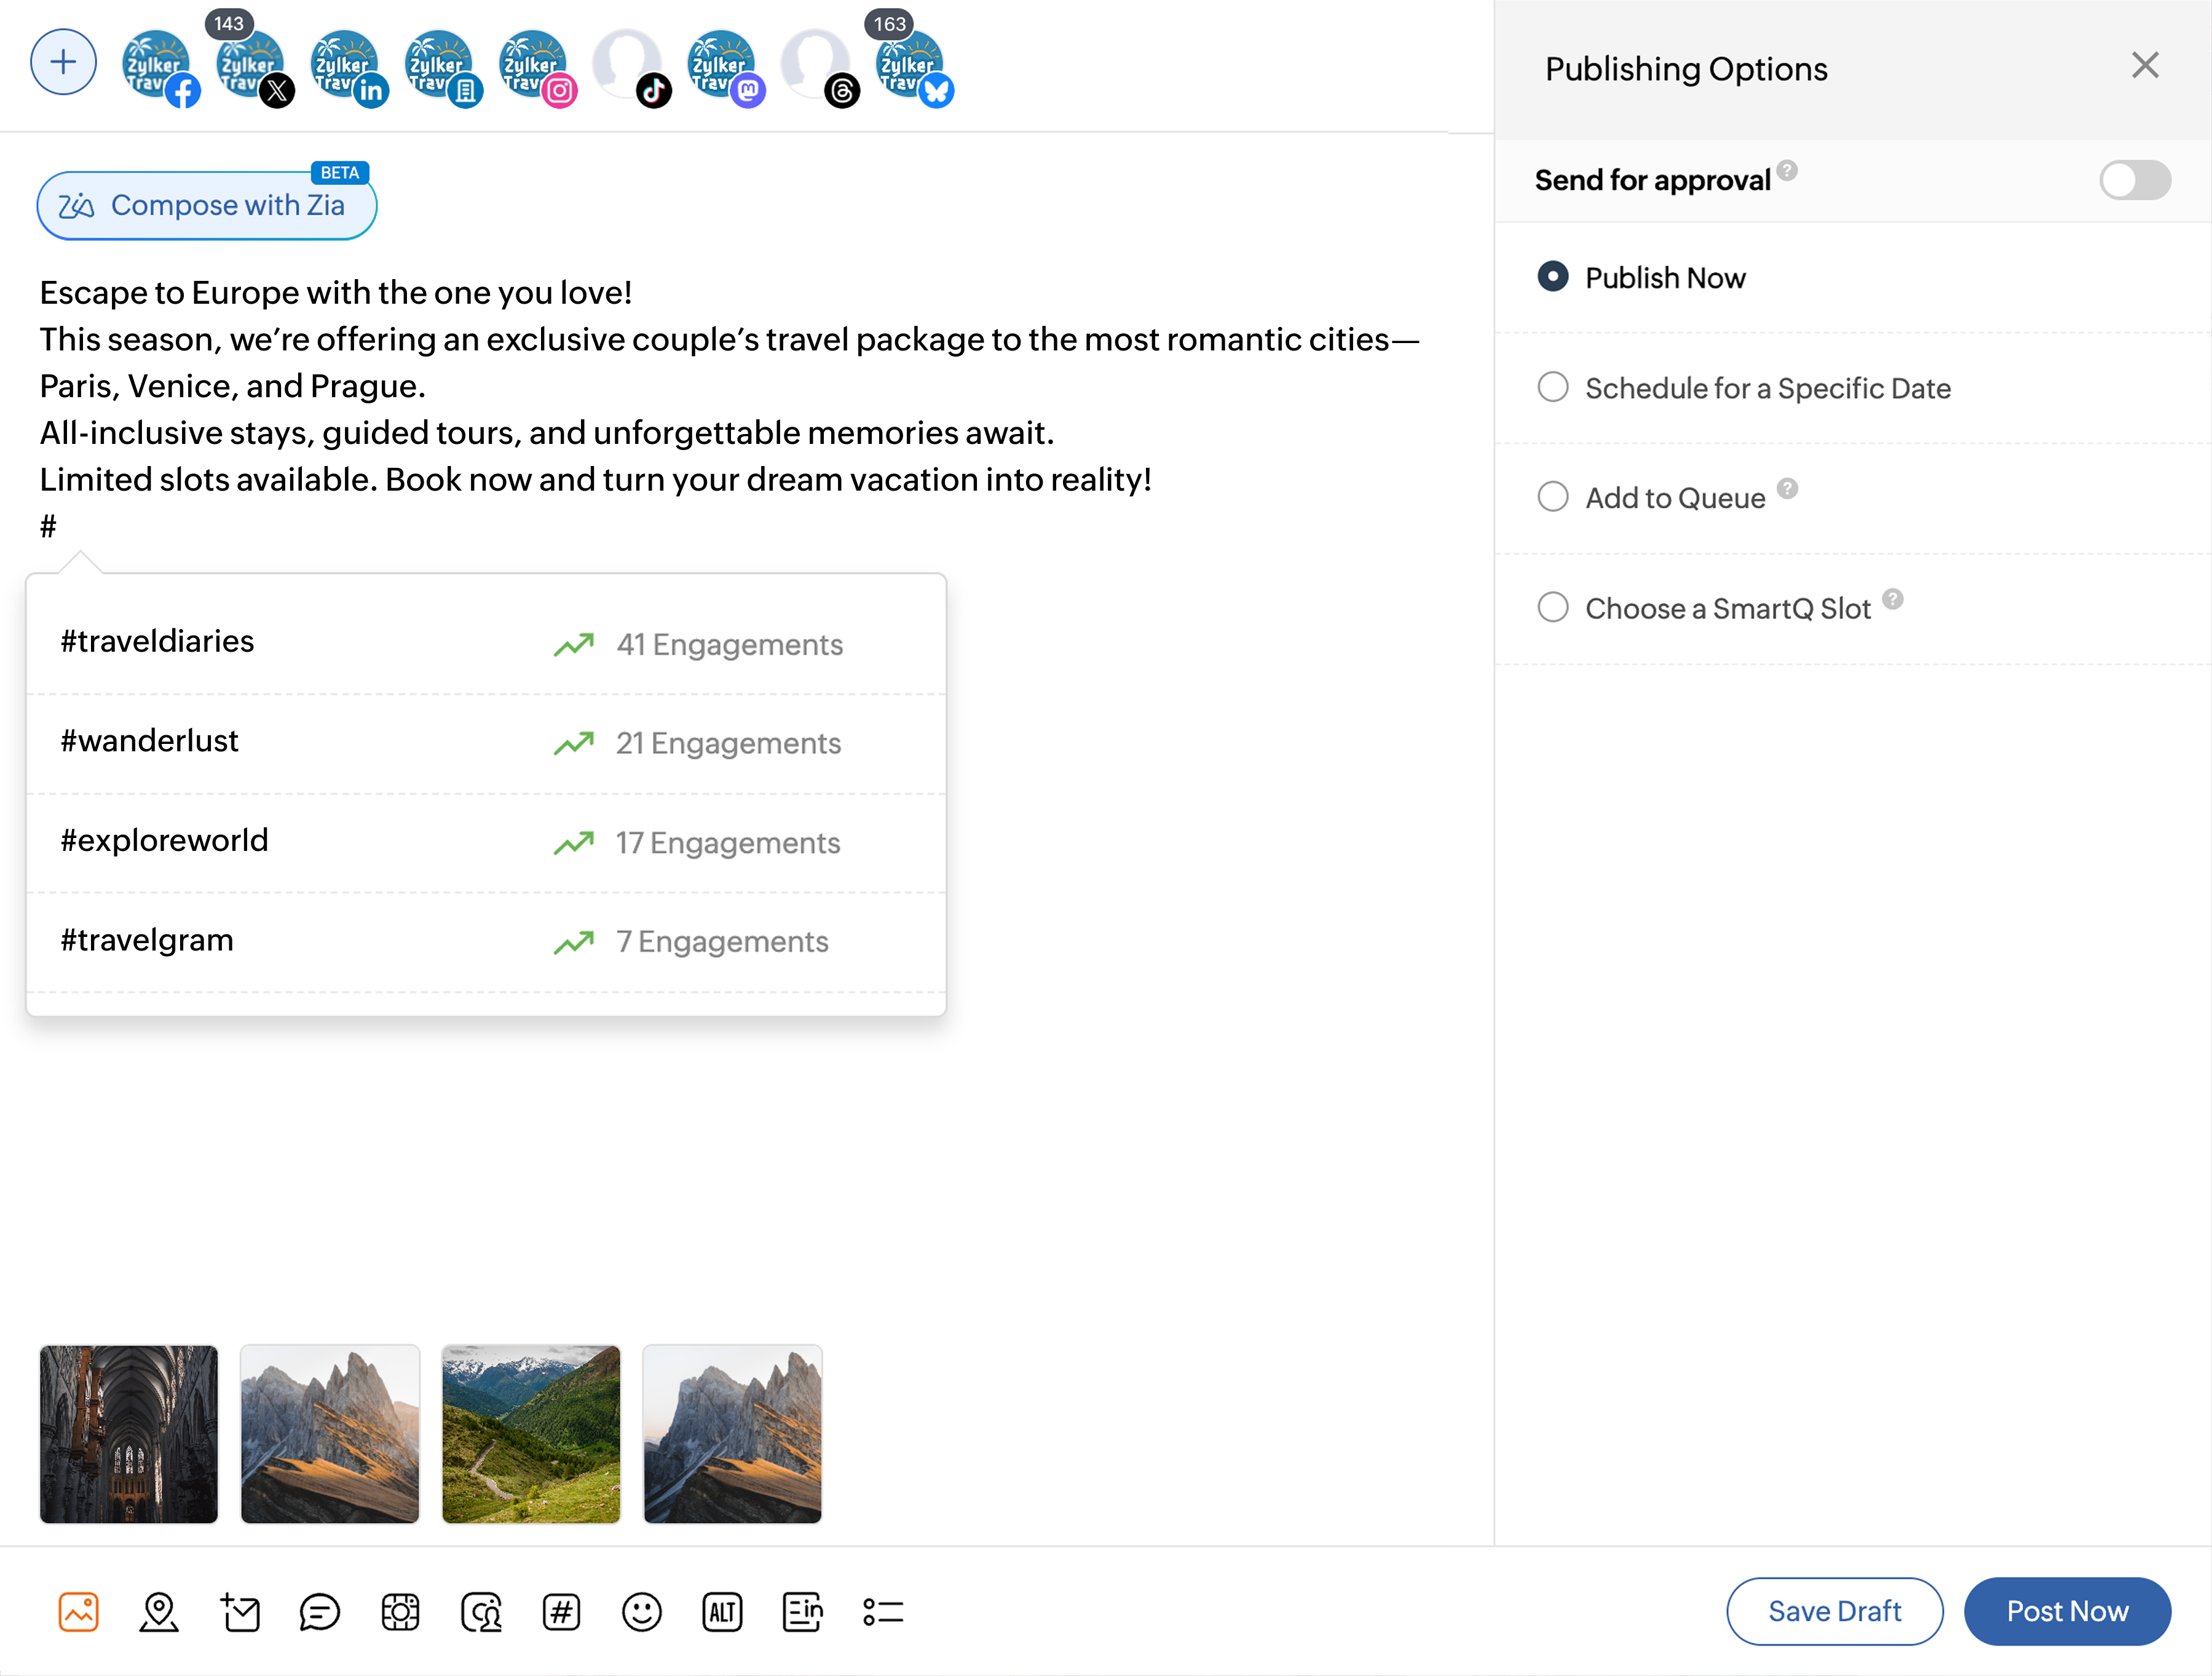Click the ALT text icon
This screenshot has width=2212, height=1676.
[x=722, y=1611]
